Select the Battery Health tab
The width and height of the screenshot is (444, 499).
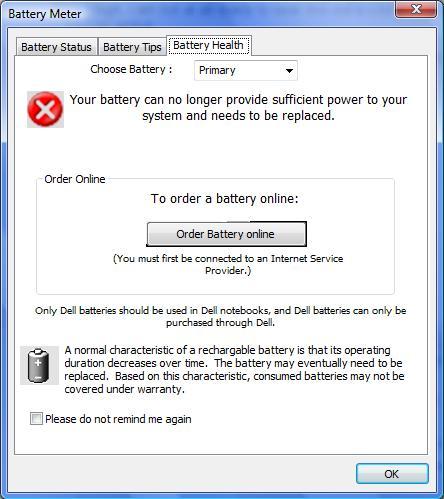point(209,45)
